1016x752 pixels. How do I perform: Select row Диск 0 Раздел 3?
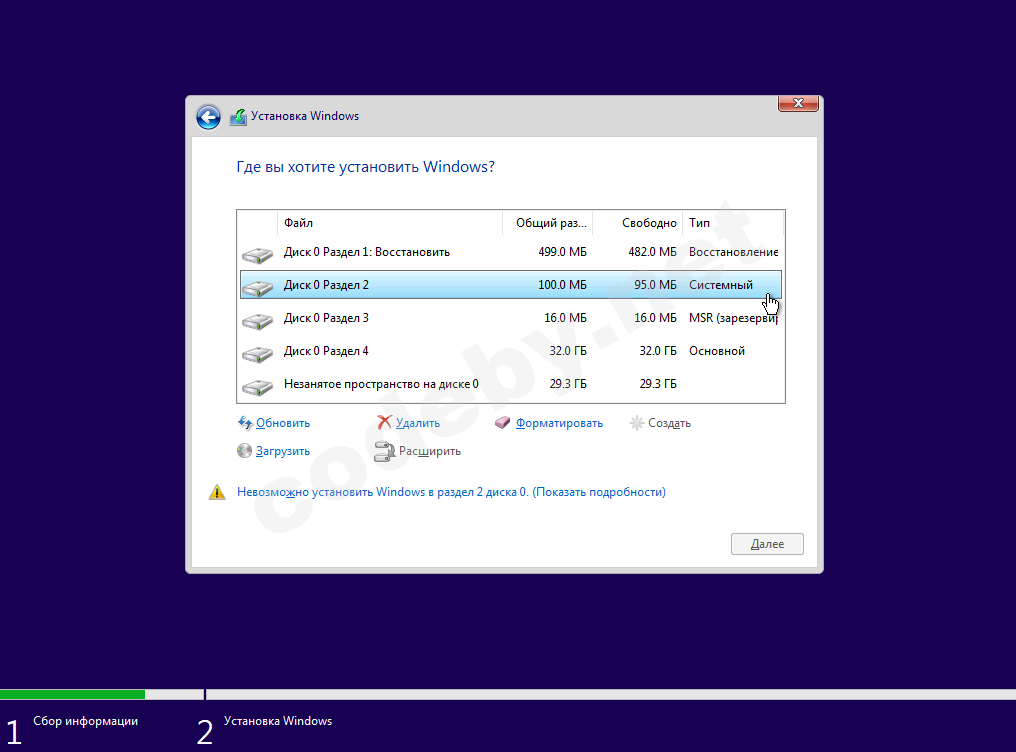(x=511, y=318)
